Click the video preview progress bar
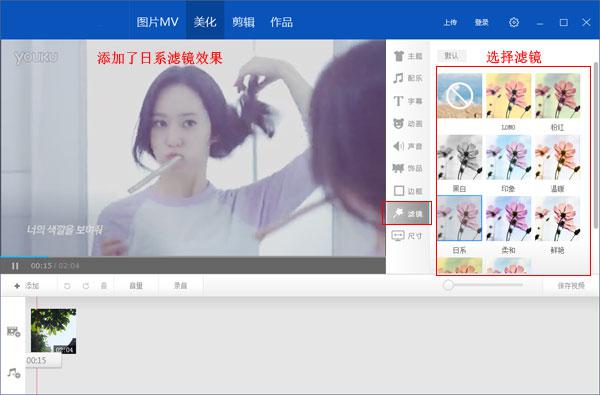Viewport: 600px width, 395px height. click(x=193, y=257)
